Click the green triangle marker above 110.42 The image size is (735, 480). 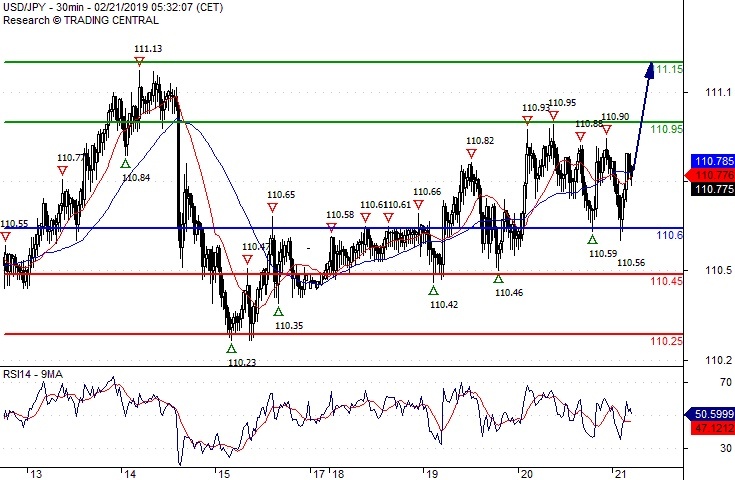click(x=434, y=291)
